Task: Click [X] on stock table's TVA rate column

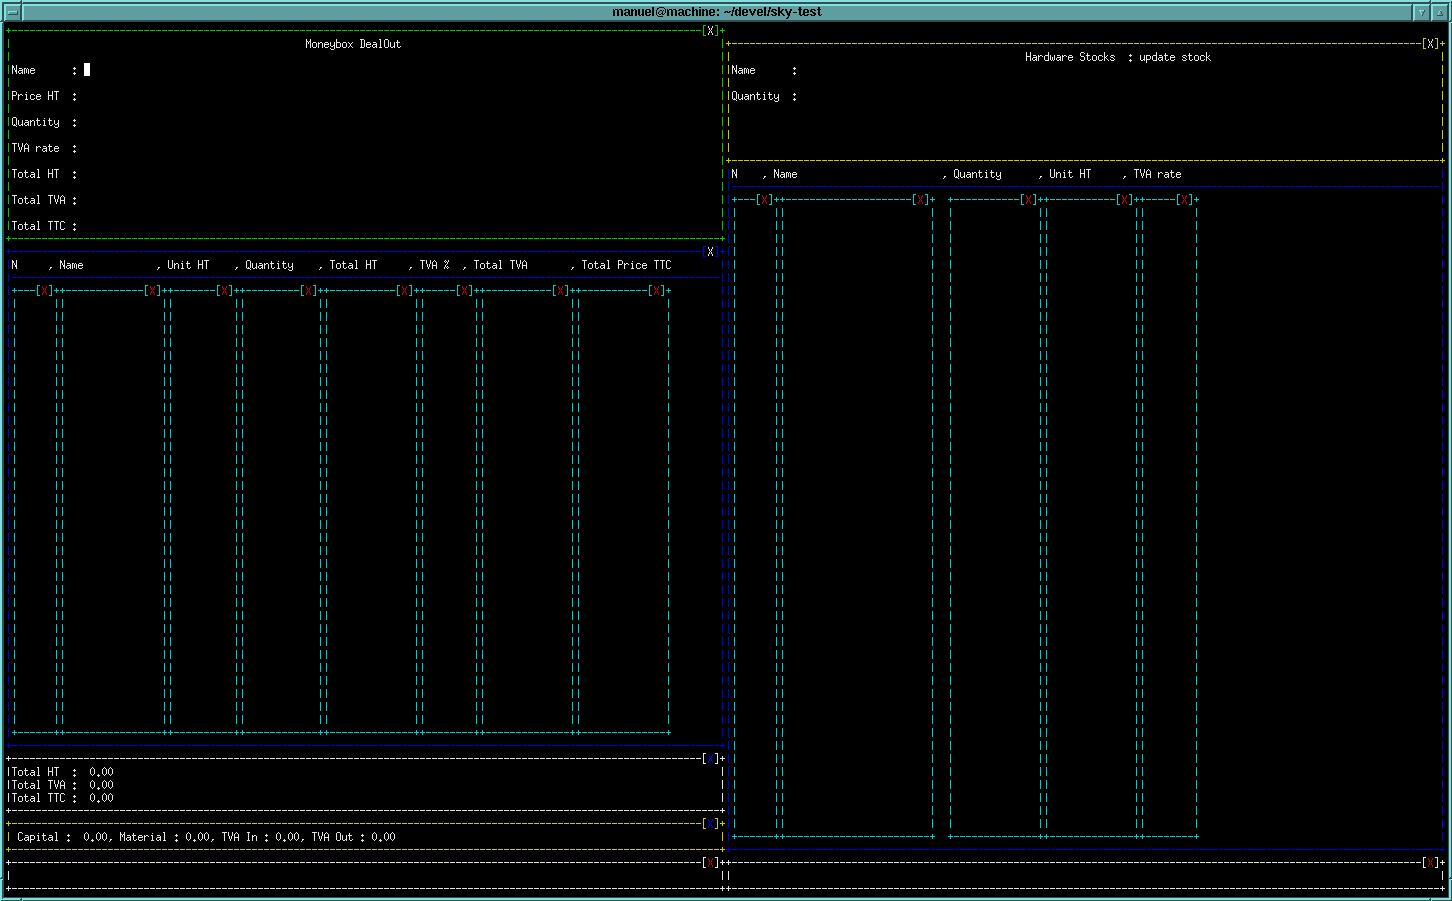Action: pyautogui.click(x=1184, y=200)
